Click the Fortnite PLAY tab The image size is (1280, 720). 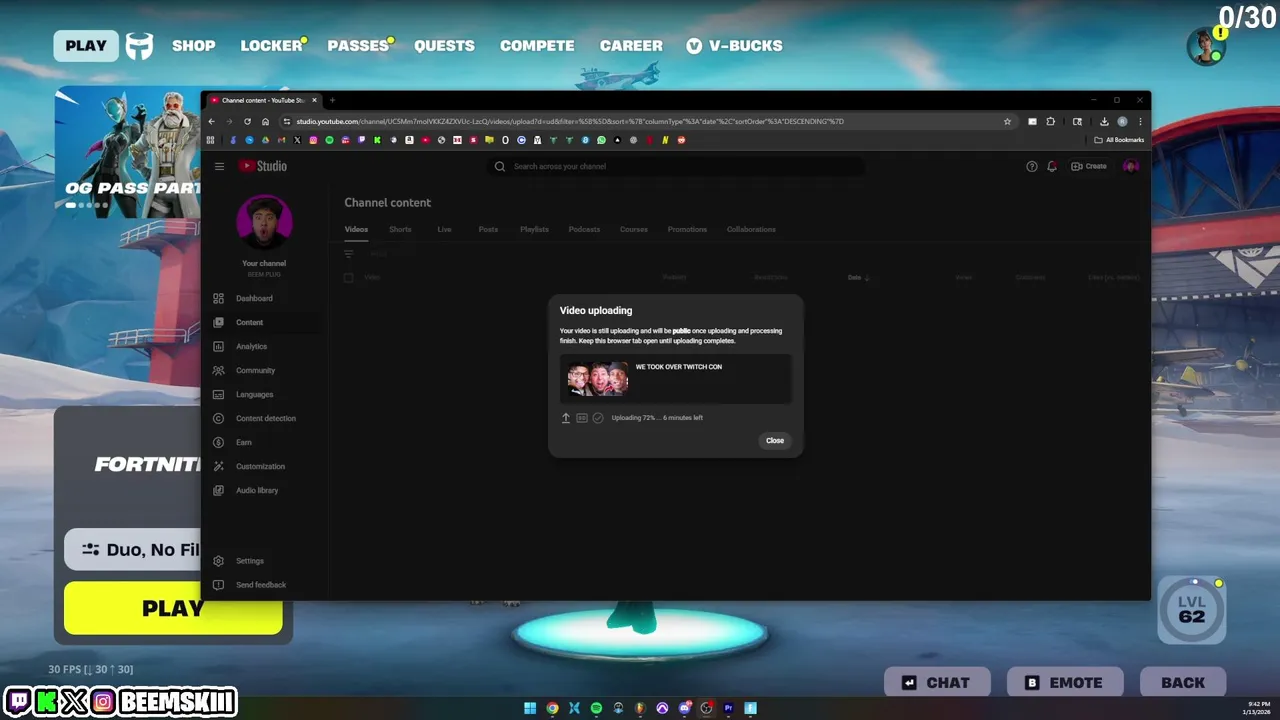coord(86,45)
